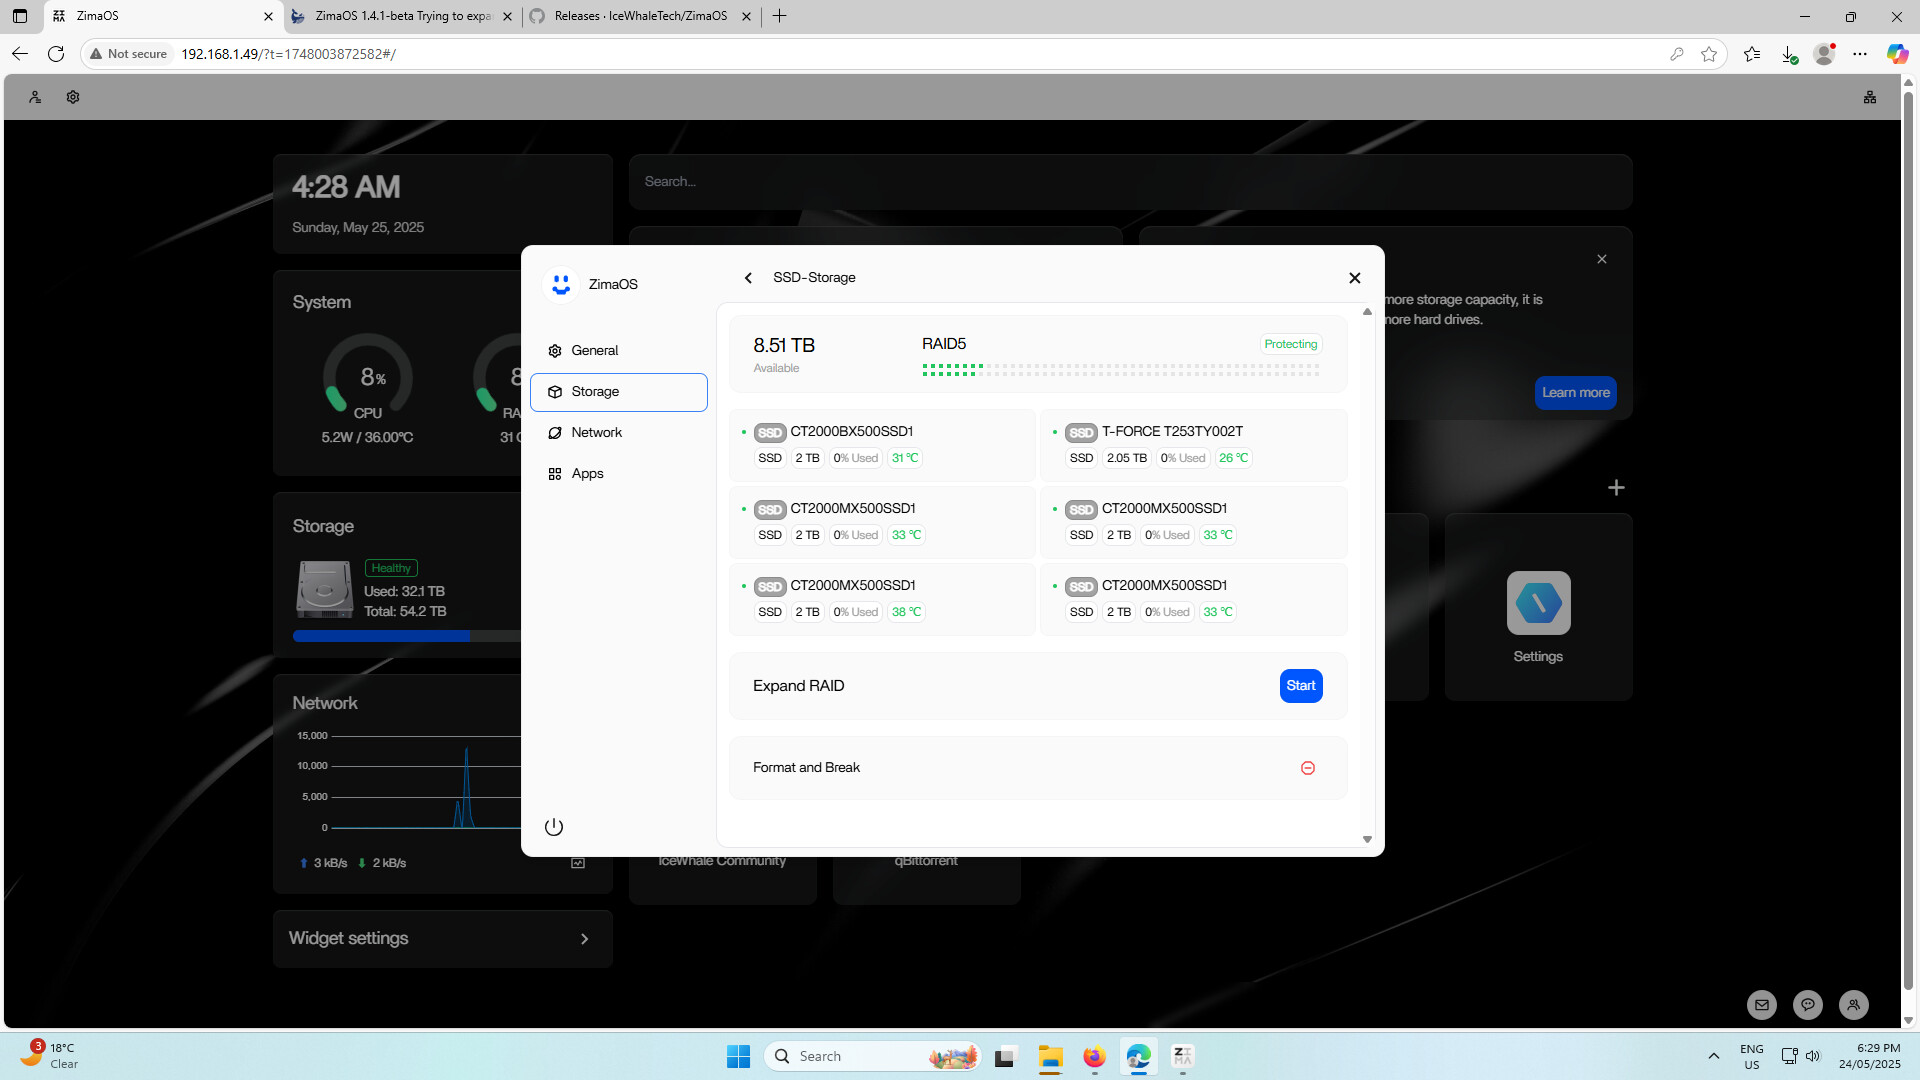Open browser downloads icon
The image size is (1920, 1080).
click(x=1789, y=54)
